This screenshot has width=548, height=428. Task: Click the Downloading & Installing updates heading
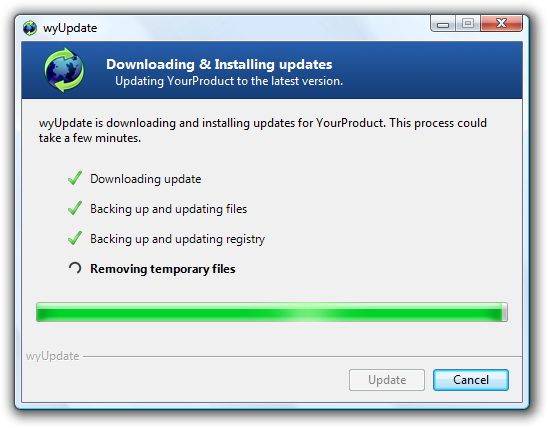[x=219, y=64]
